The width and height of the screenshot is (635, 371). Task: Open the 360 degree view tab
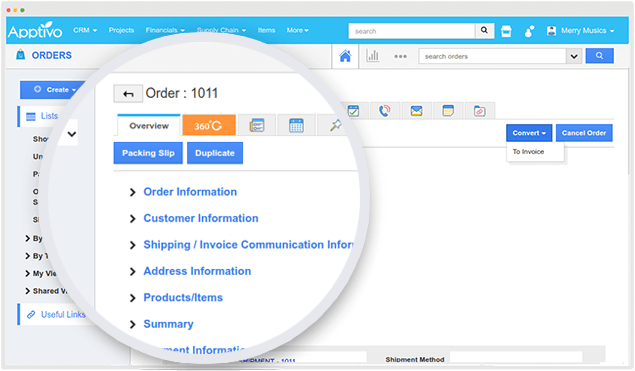click(209, 126)
